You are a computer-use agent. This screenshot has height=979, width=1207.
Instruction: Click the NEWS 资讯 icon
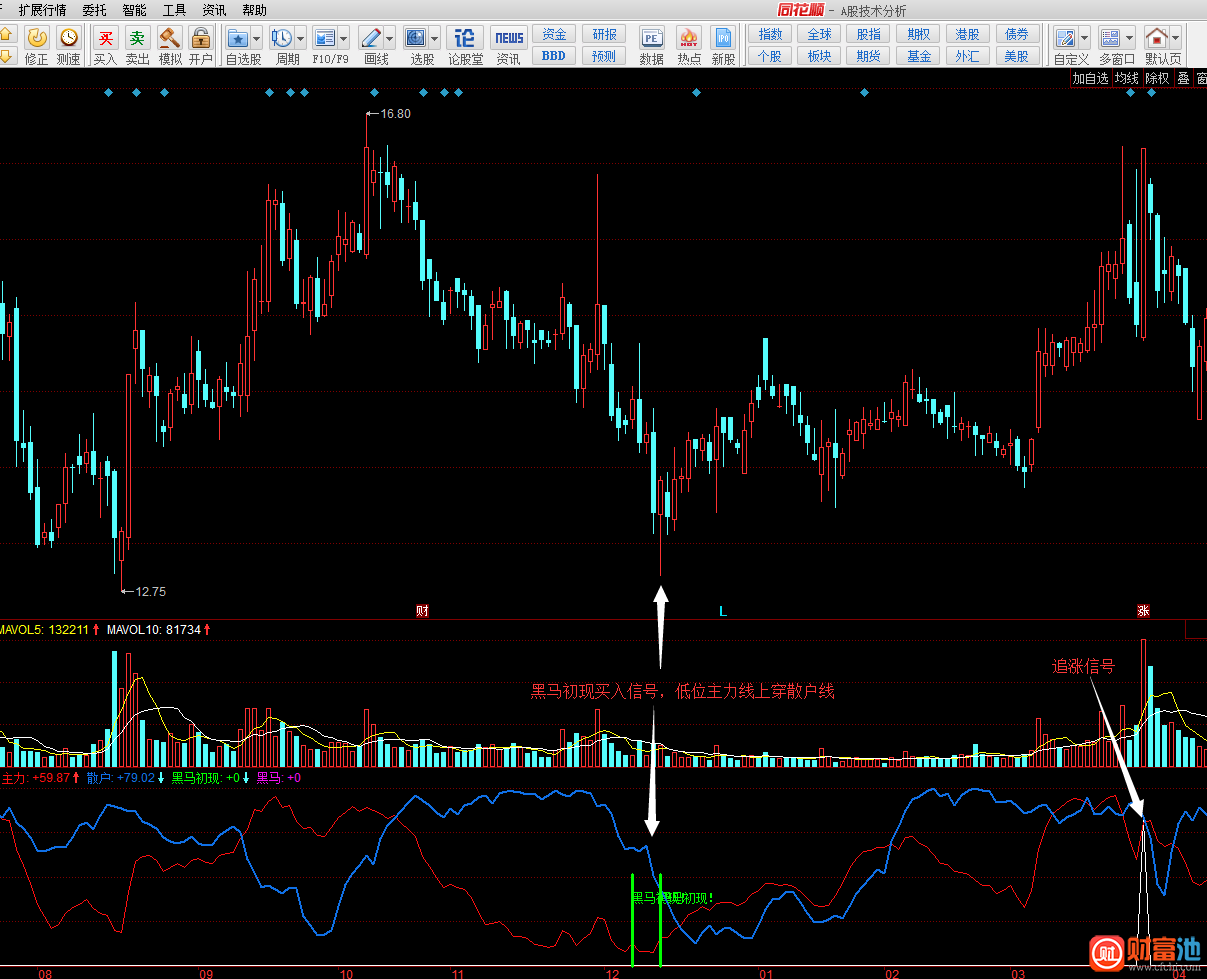coord(509,38)
